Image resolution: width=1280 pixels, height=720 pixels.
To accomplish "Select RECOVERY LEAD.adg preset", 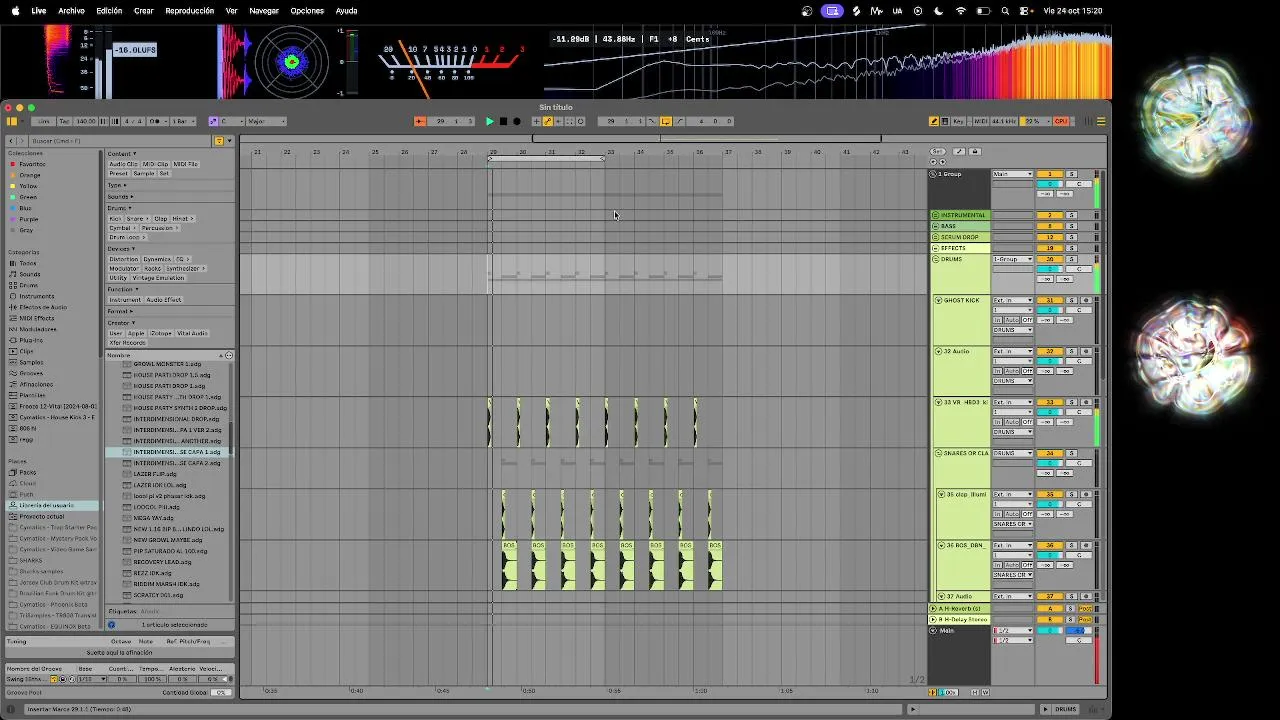I will (x=162, y=562).
